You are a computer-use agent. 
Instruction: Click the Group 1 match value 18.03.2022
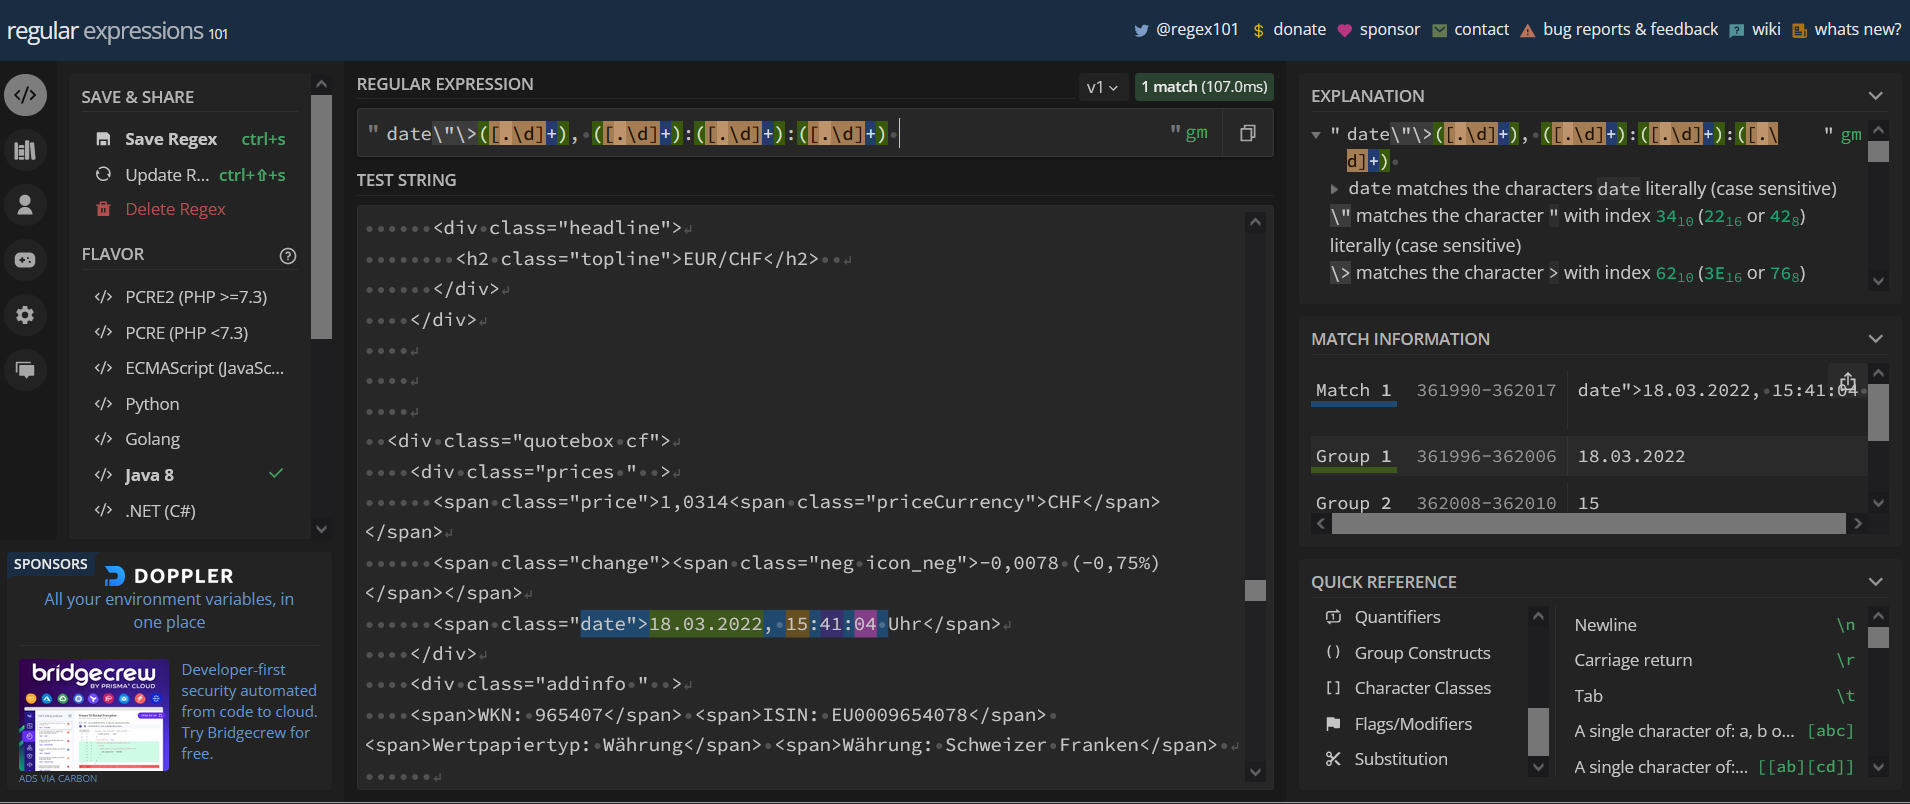click(1631, 456)
